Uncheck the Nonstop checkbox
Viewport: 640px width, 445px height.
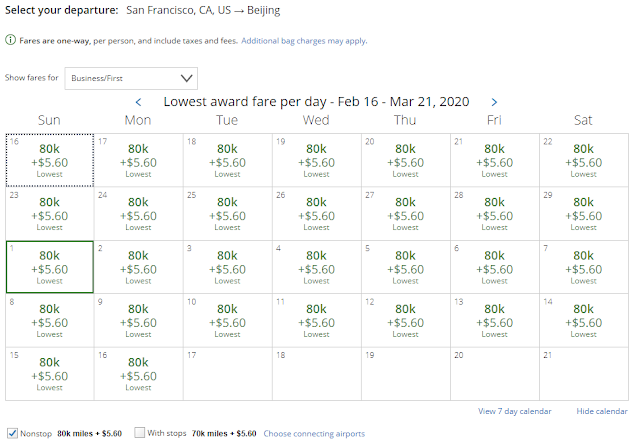tap(11, 433)
